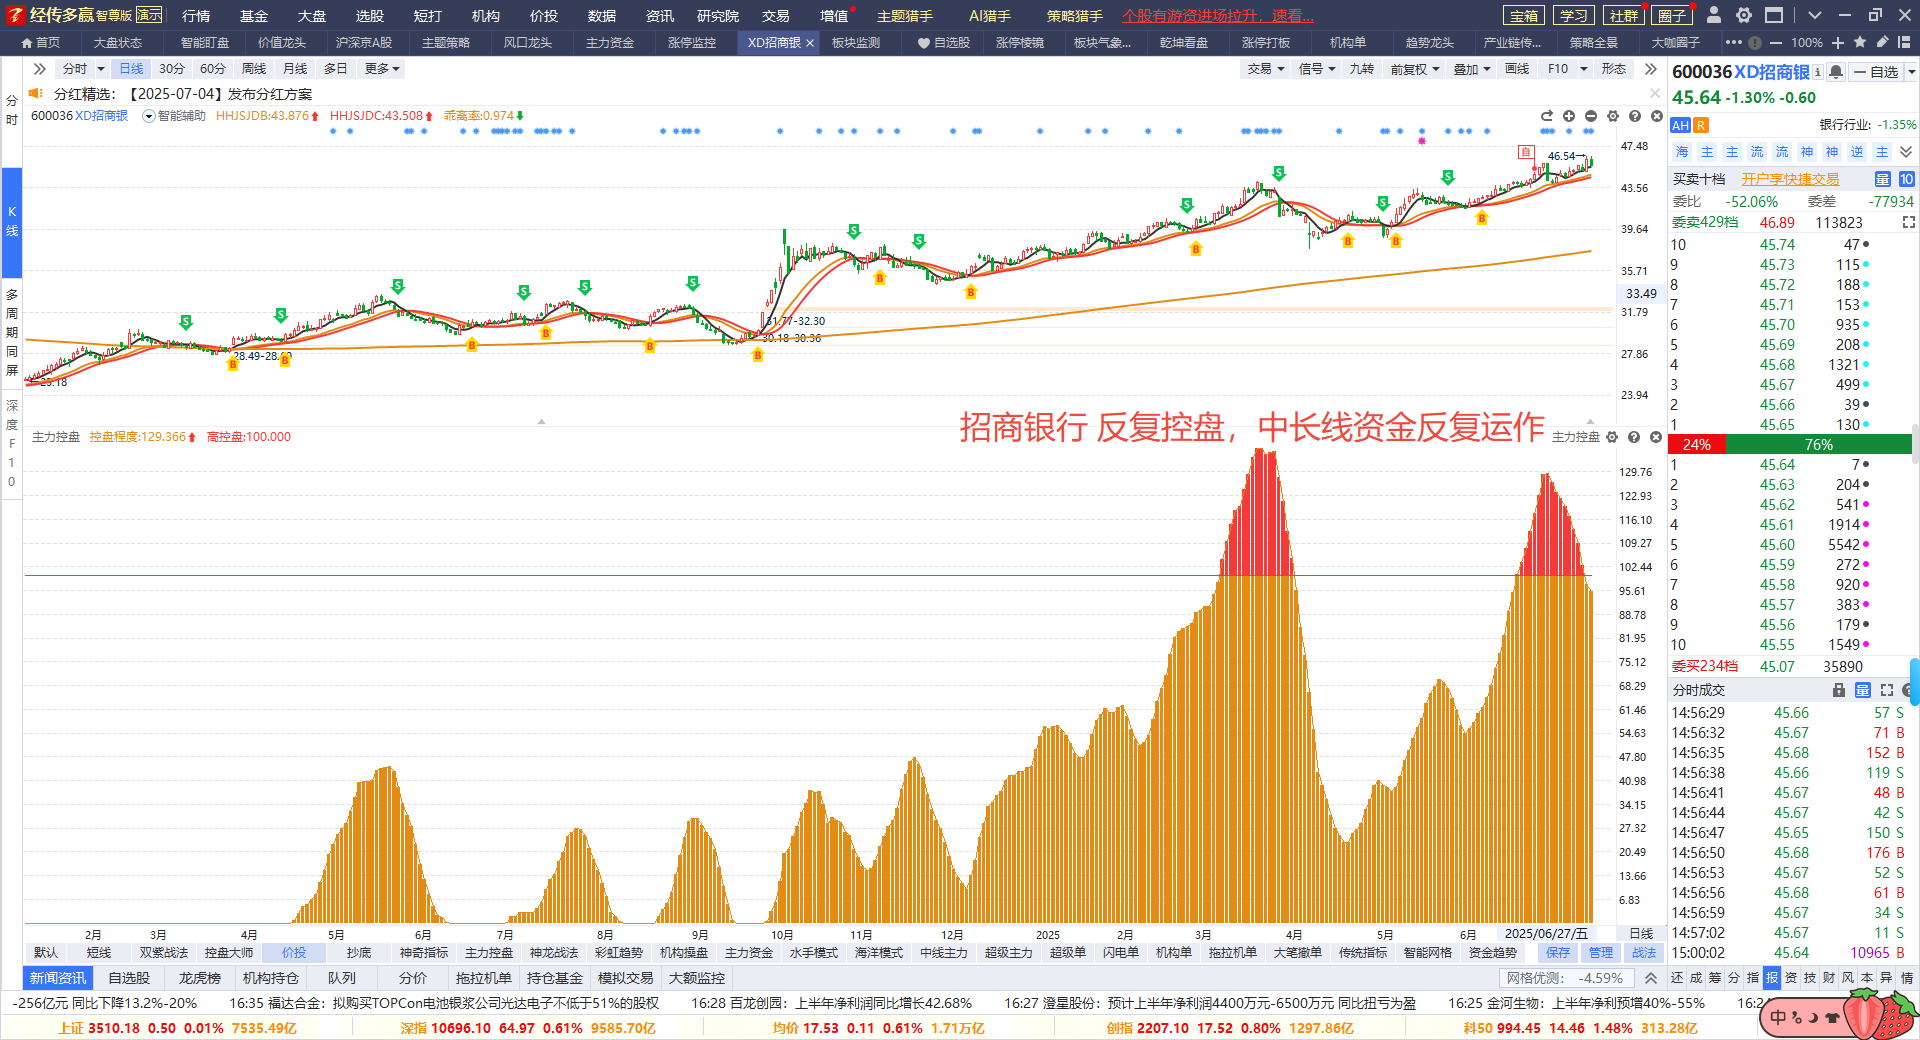
Task: Zoom in K-line chart with circled plus icon
Action: pyautogui.click(x=1569, y=116)
